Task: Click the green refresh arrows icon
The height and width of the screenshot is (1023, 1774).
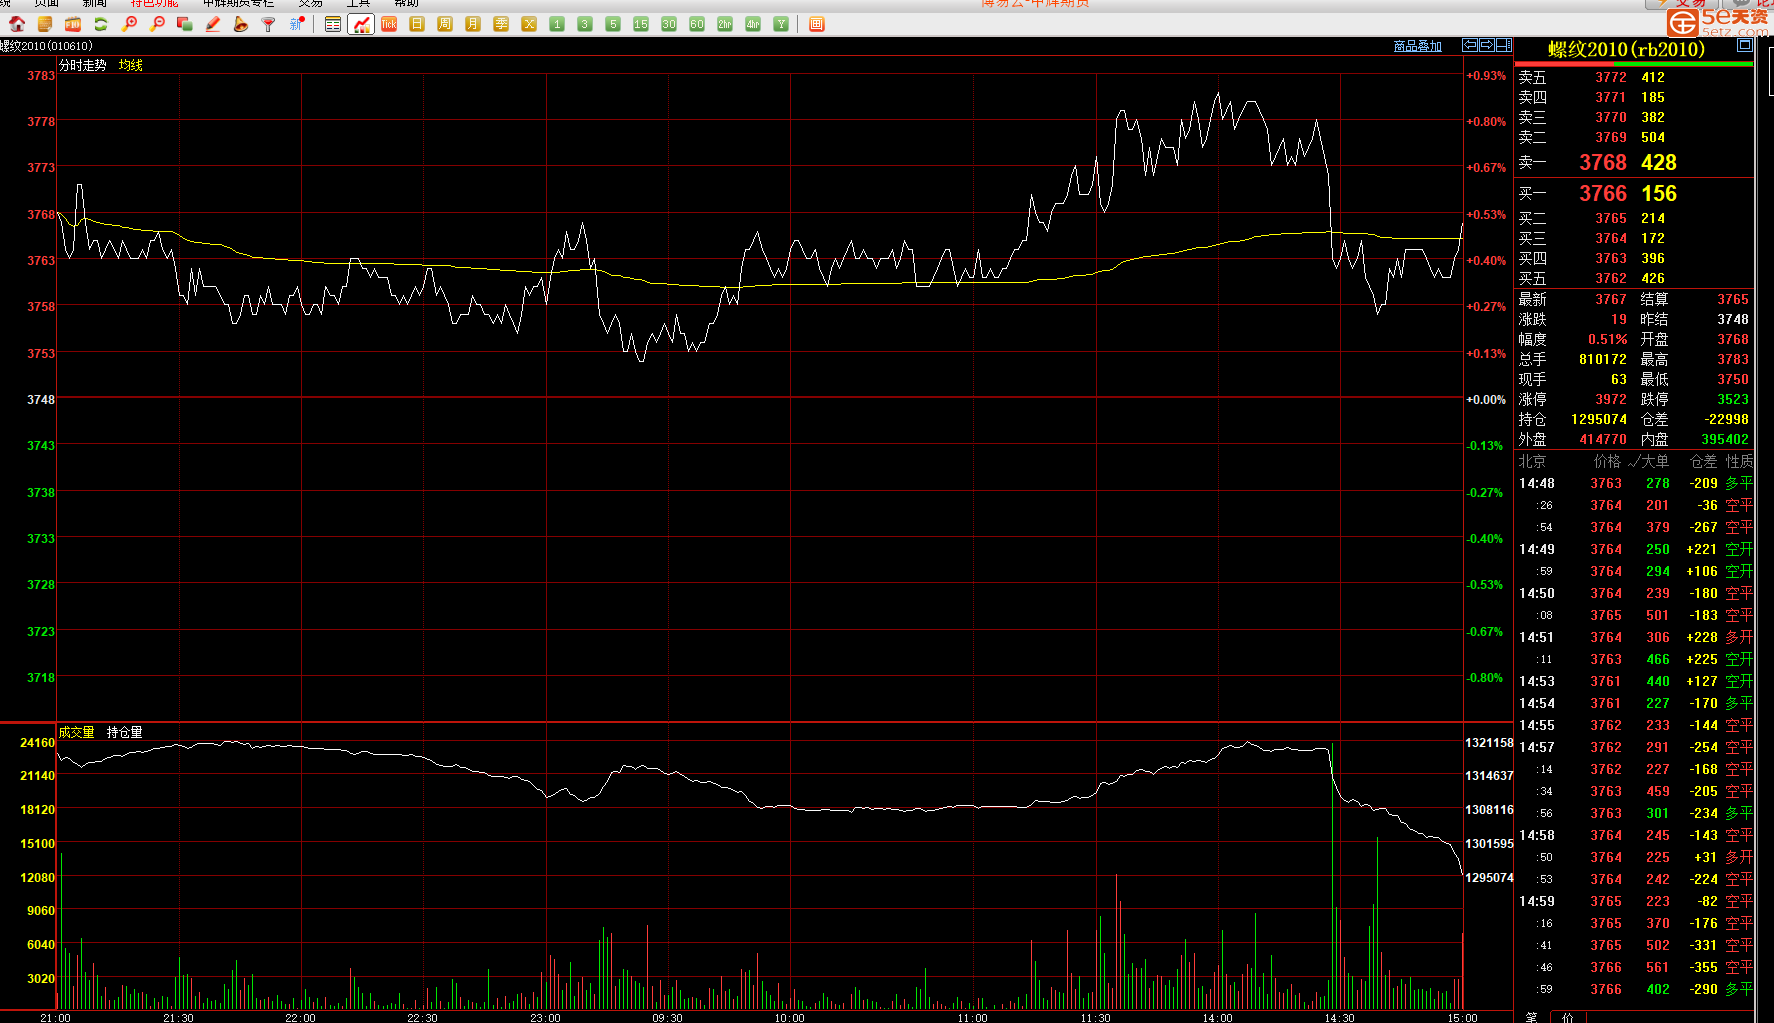Action: [x=100, y=24]
